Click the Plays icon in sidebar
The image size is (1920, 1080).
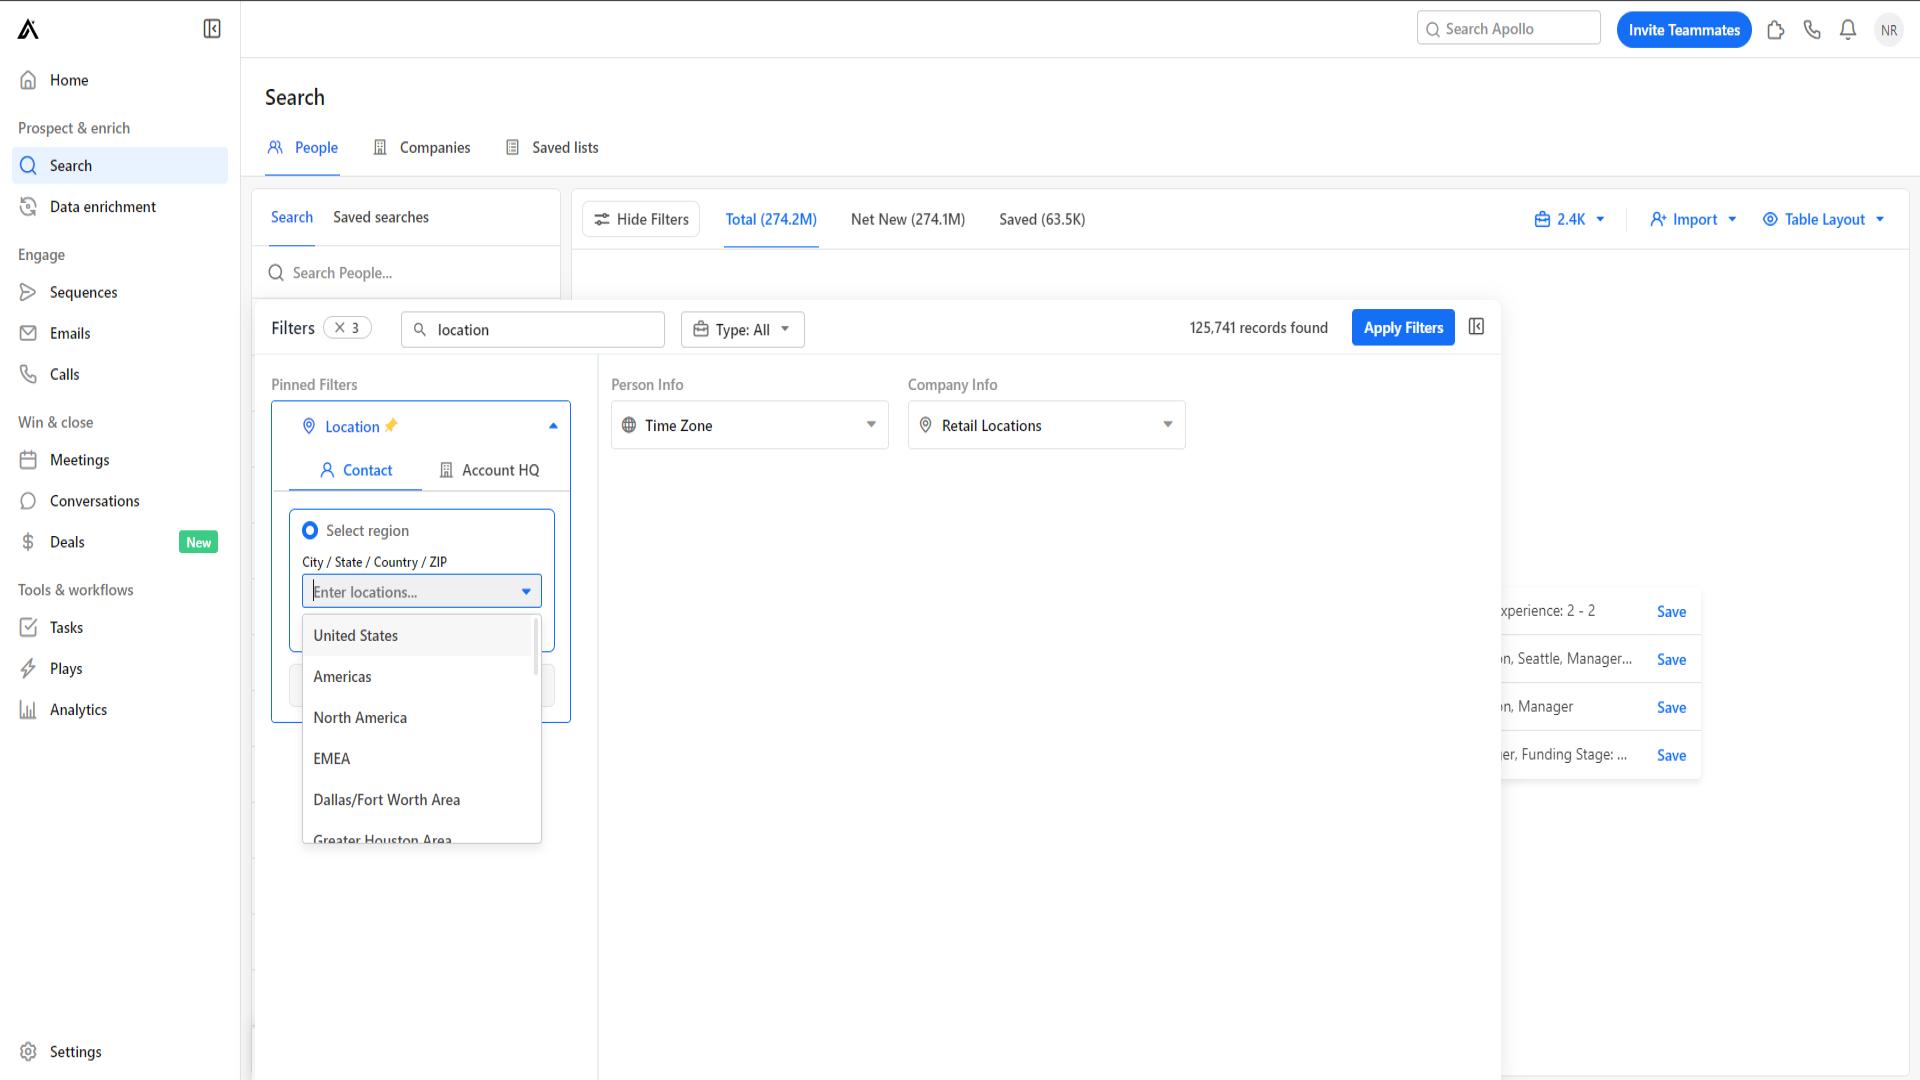pyautogui.click(x=28, y=669)
